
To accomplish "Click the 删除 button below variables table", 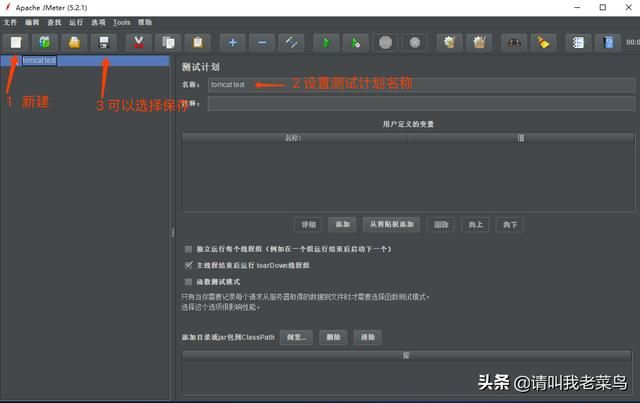I will [x=441, y=225].
